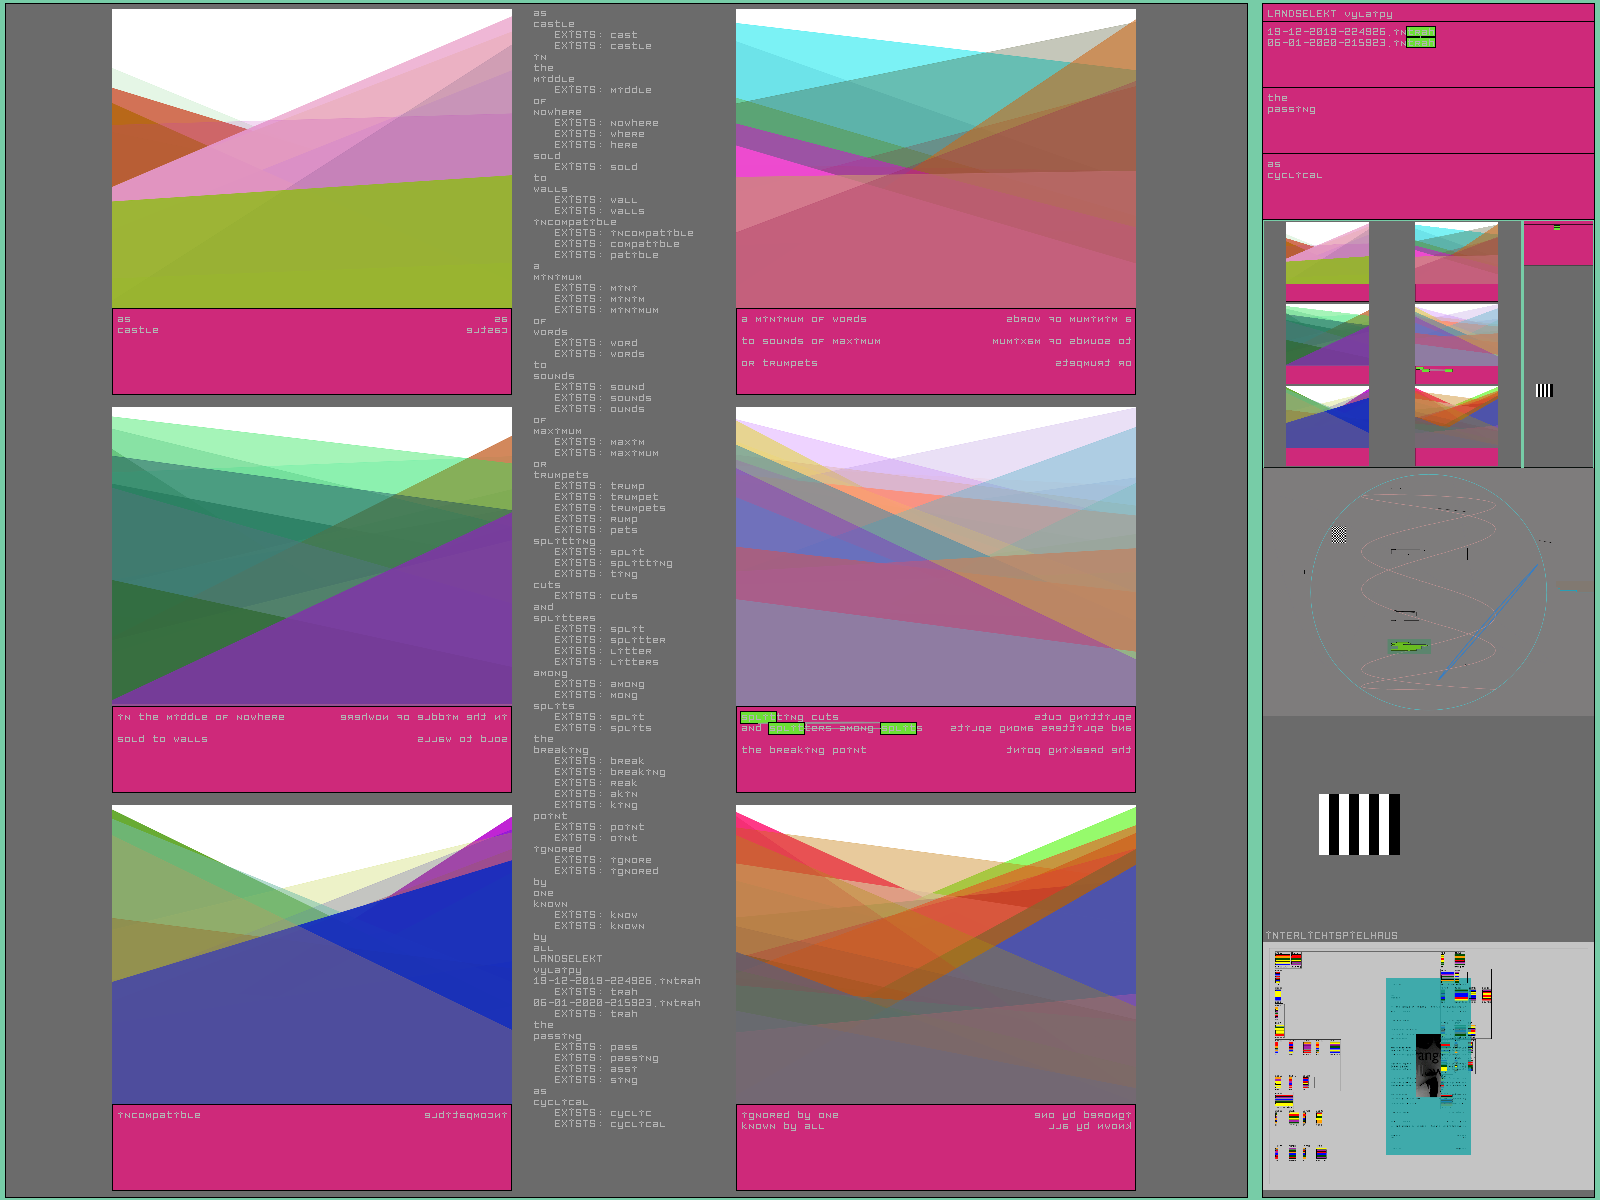Image resolution: width=1600 pixels, height=1200 pixels.
Task: Click the green blob inside the wireframe sphere
Action: (1408, 647)
